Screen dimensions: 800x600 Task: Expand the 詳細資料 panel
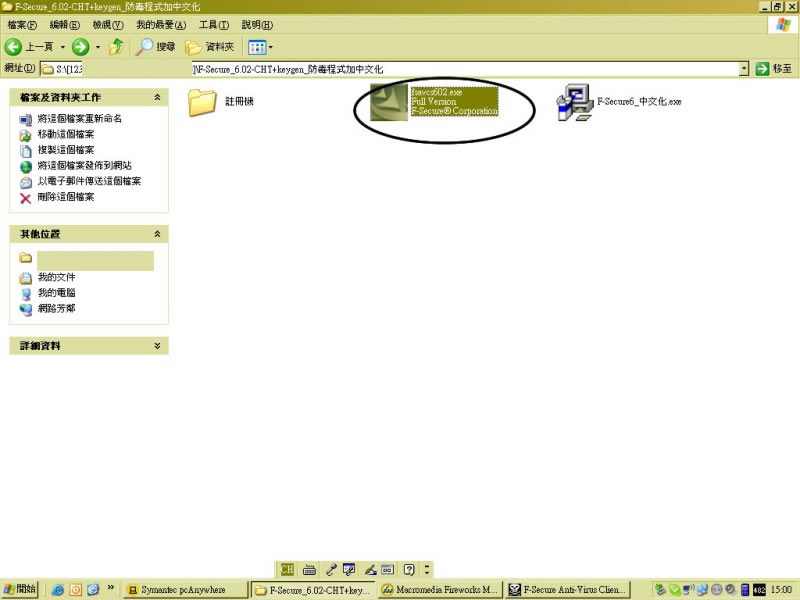[x=158, y=345]
